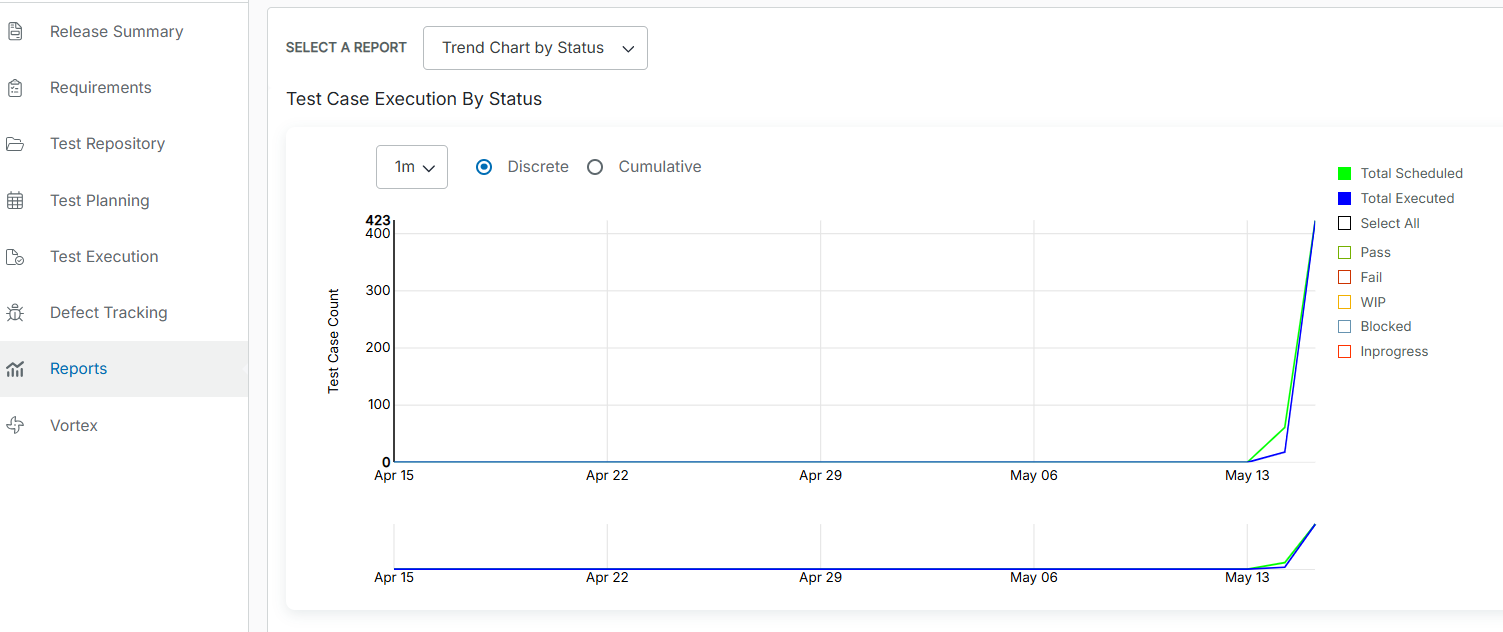1503x632 pixels.
Task: Click the Release Summary document icon
Action: tap(15, 31)
